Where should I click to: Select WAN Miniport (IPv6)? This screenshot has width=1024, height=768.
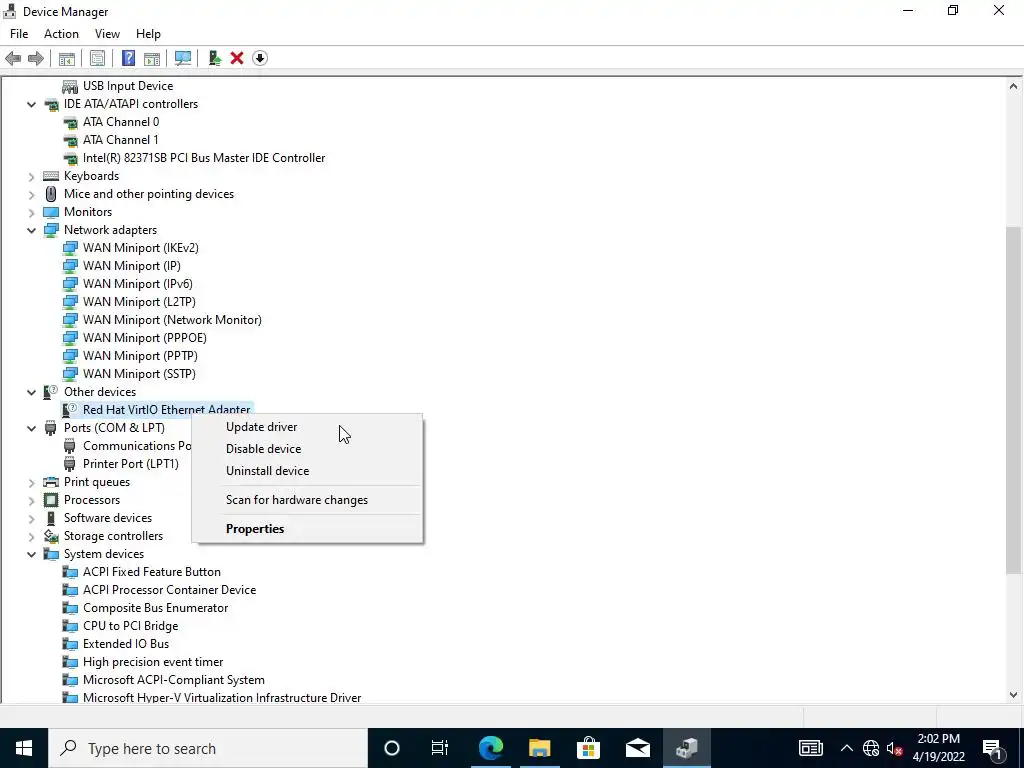coord(137,284)
